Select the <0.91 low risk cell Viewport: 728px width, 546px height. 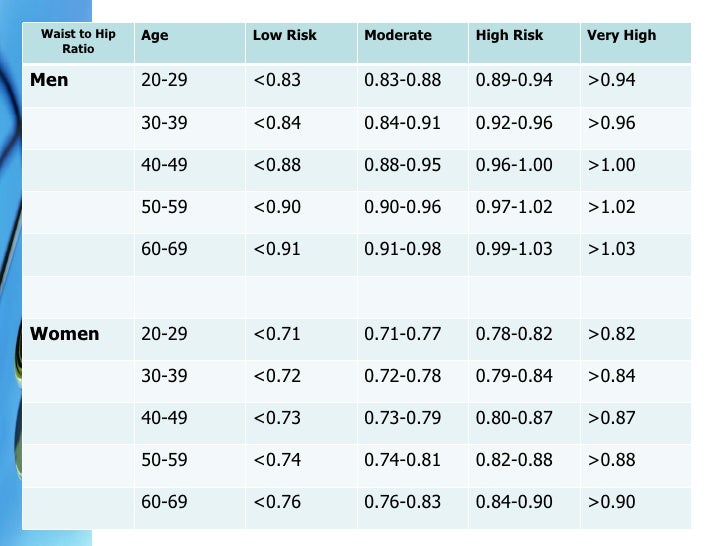click(277, 249)
